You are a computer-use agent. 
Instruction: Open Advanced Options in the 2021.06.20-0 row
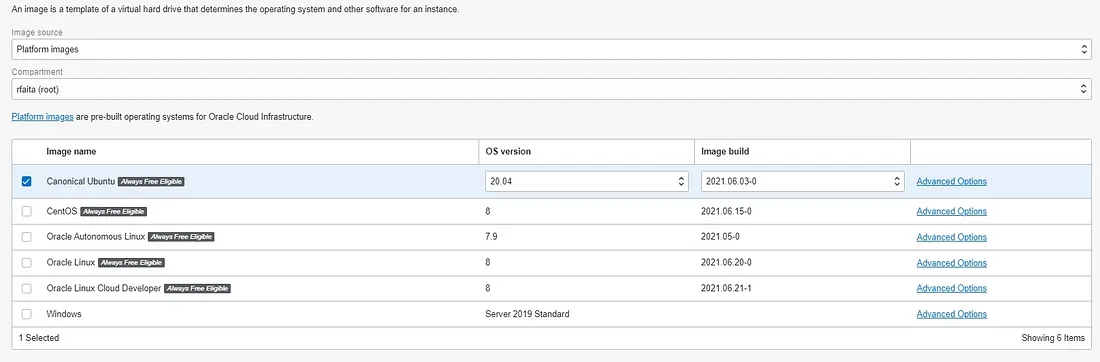tap(951, 263)
